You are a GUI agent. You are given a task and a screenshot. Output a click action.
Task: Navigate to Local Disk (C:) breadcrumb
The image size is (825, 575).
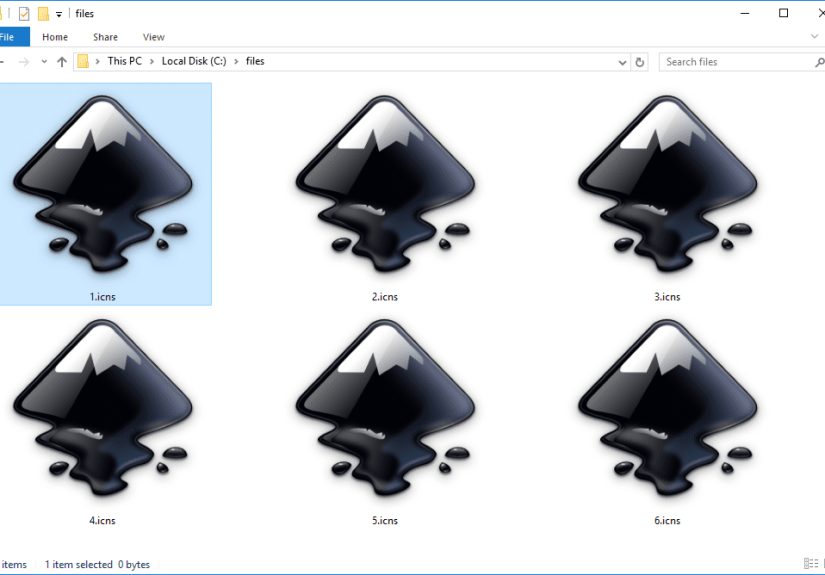194,61
